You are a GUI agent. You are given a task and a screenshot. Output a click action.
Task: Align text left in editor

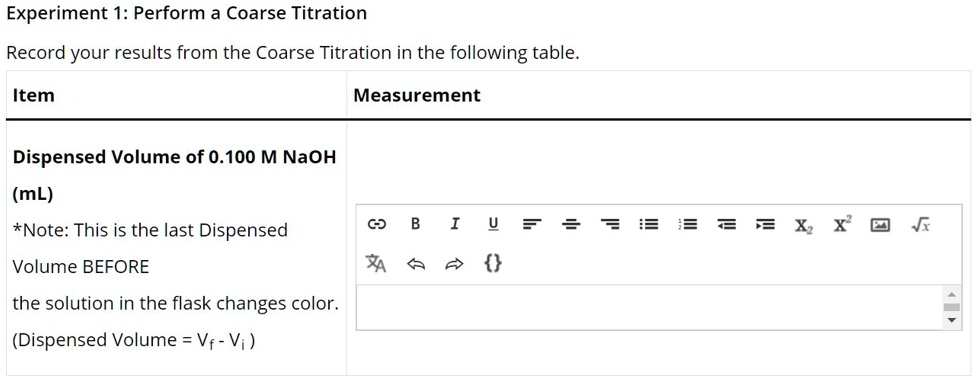tap(532, 224)
